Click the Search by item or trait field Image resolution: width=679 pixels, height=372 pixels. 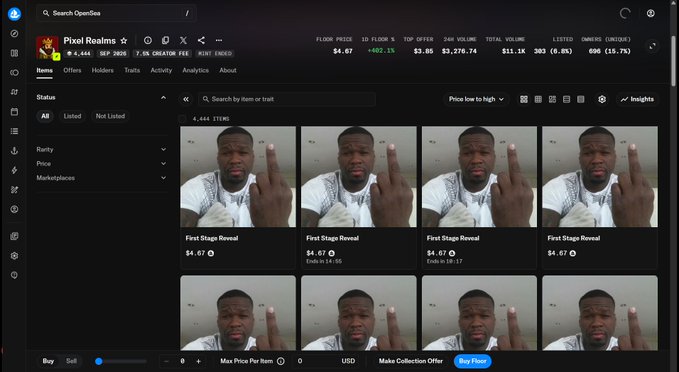287,99
